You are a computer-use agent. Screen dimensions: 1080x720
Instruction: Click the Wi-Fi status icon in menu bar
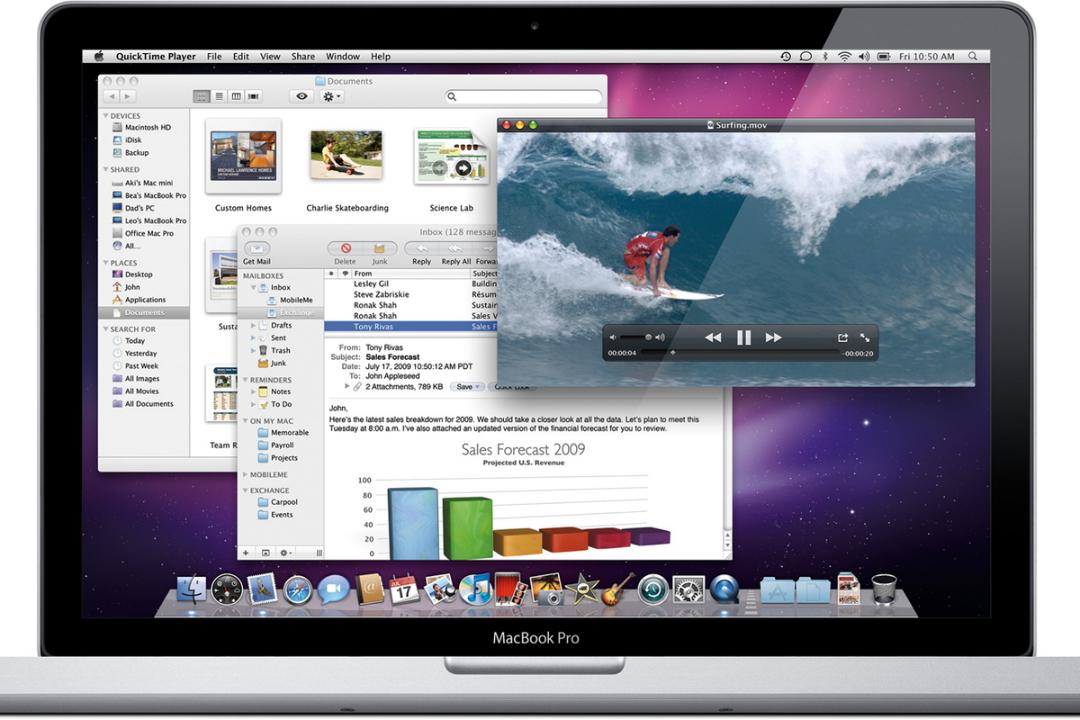pos(844,56)
